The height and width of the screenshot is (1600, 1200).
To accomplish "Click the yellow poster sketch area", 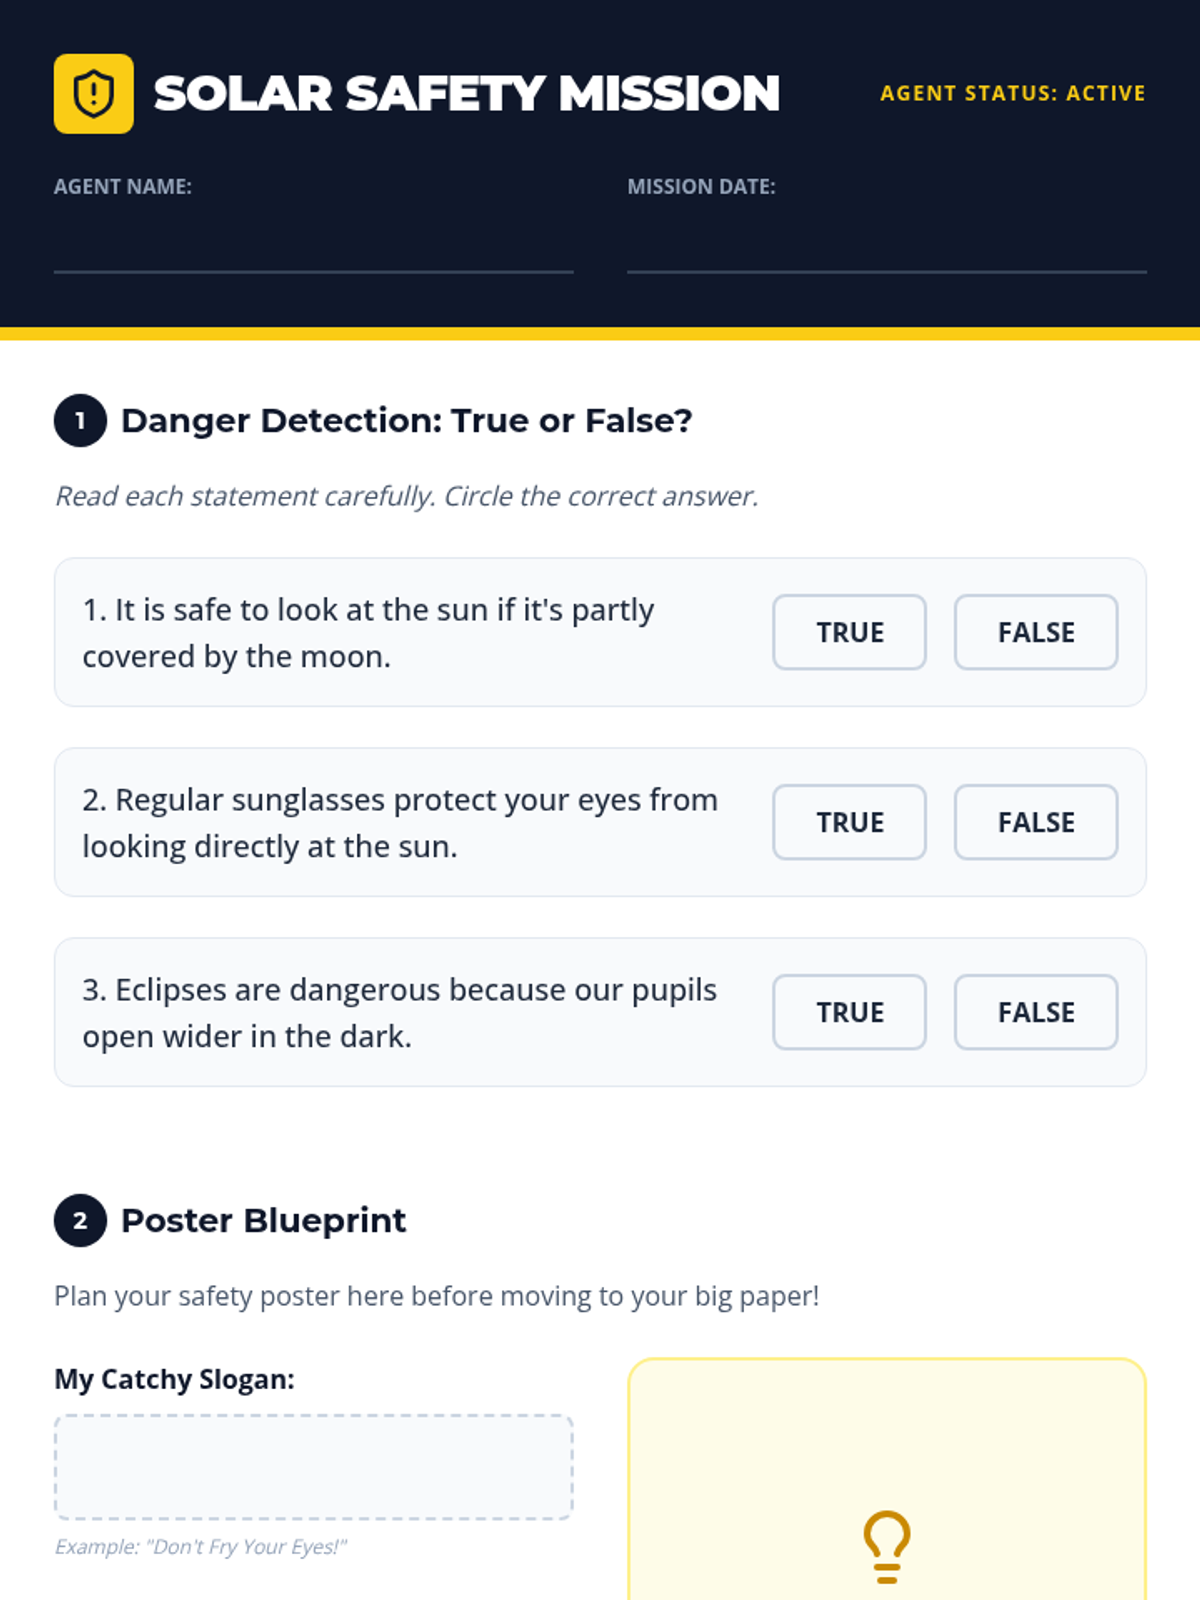I will point(887,1480).
